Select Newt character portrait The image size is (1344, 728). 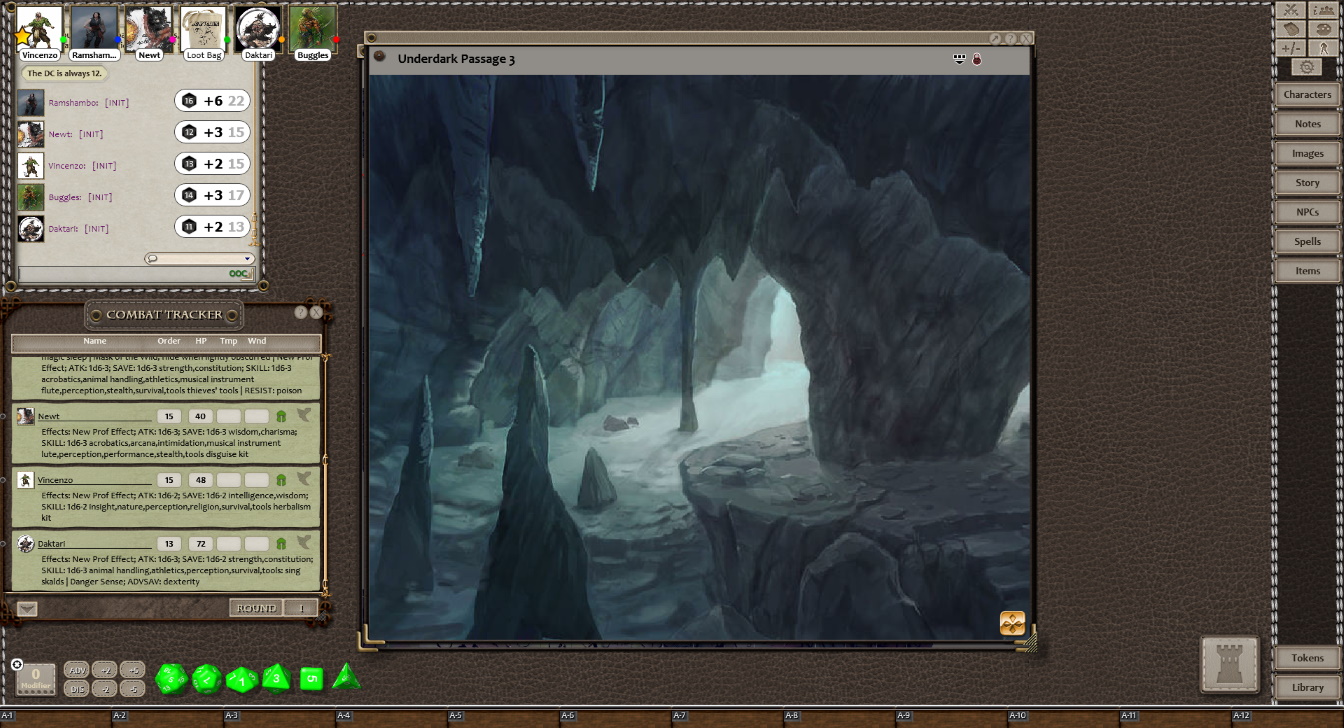click(x=149, y=28)
